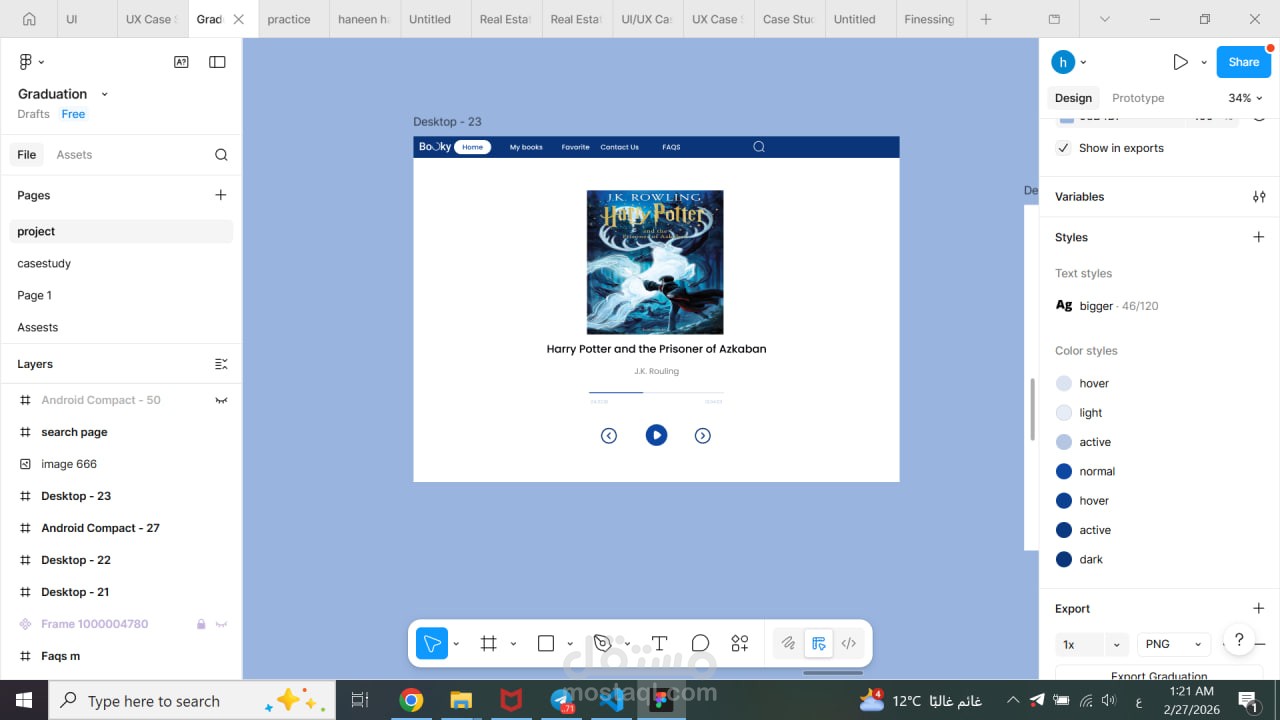Image resolution: width=1280 pixels, height=720 pixels.
Task: Collapse all layers icon
Action: [x=221, y=364]
